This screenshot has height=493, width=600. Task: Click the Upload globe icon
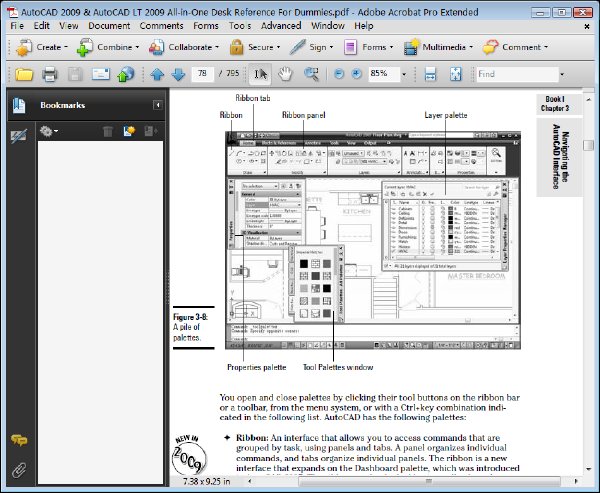(126, 74)
